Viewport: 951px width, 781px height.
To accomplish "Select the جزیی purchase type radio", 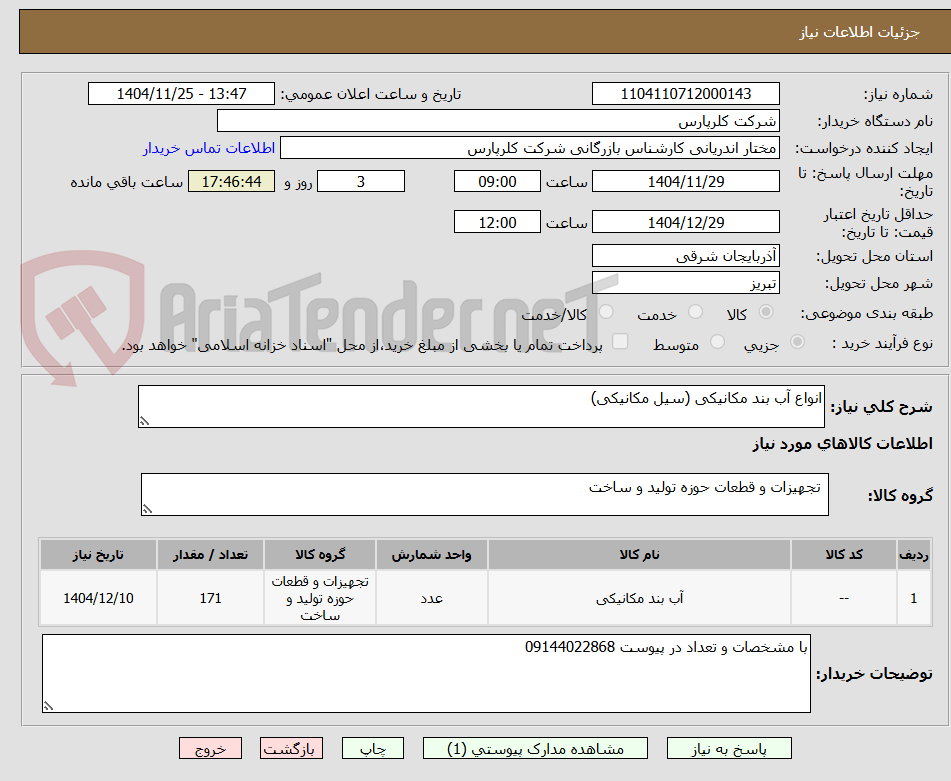I will tap(798, 342).
